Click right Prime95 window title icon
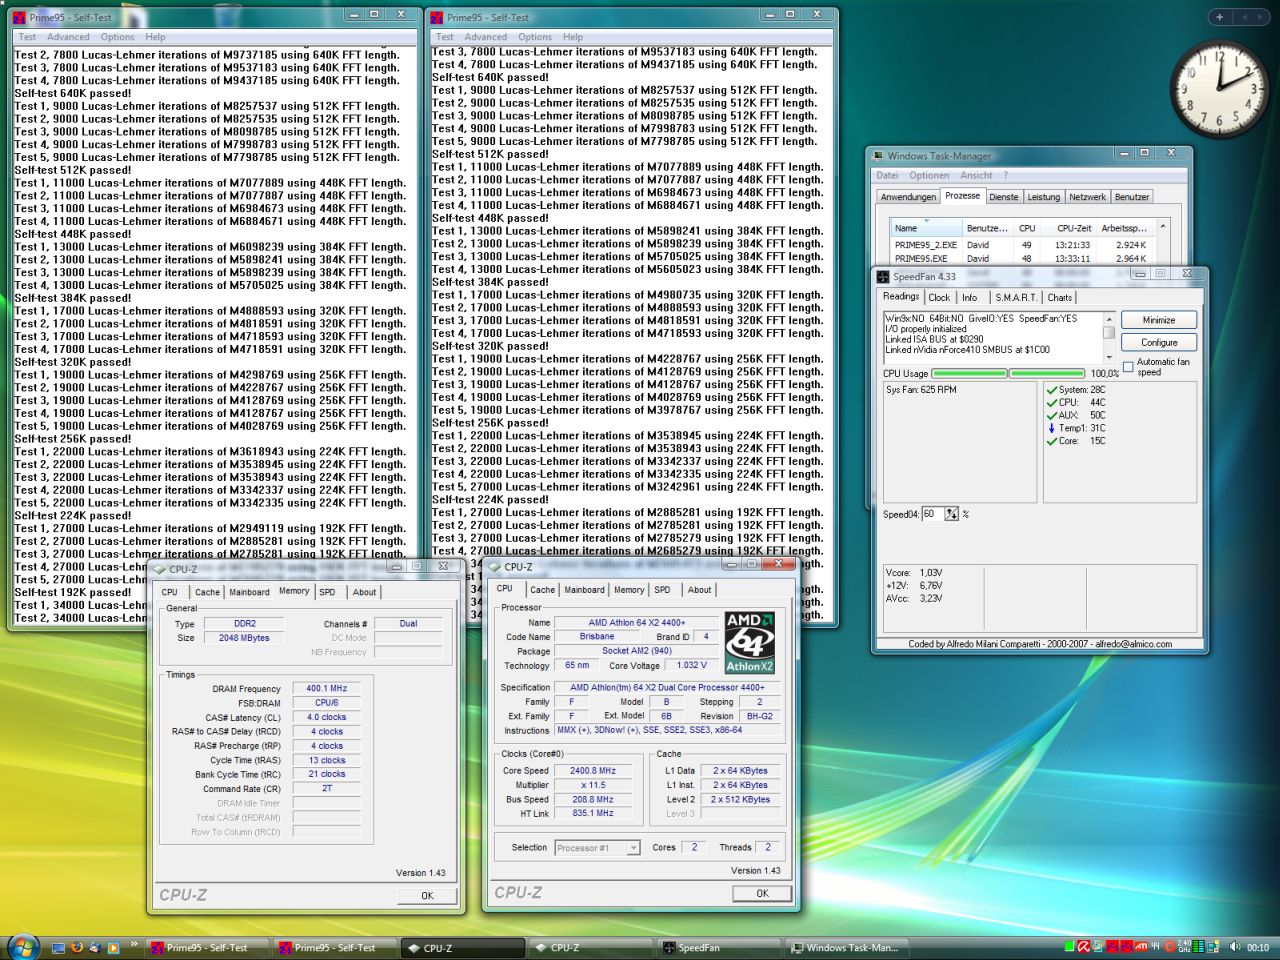1280x960 pixels. 437,18
